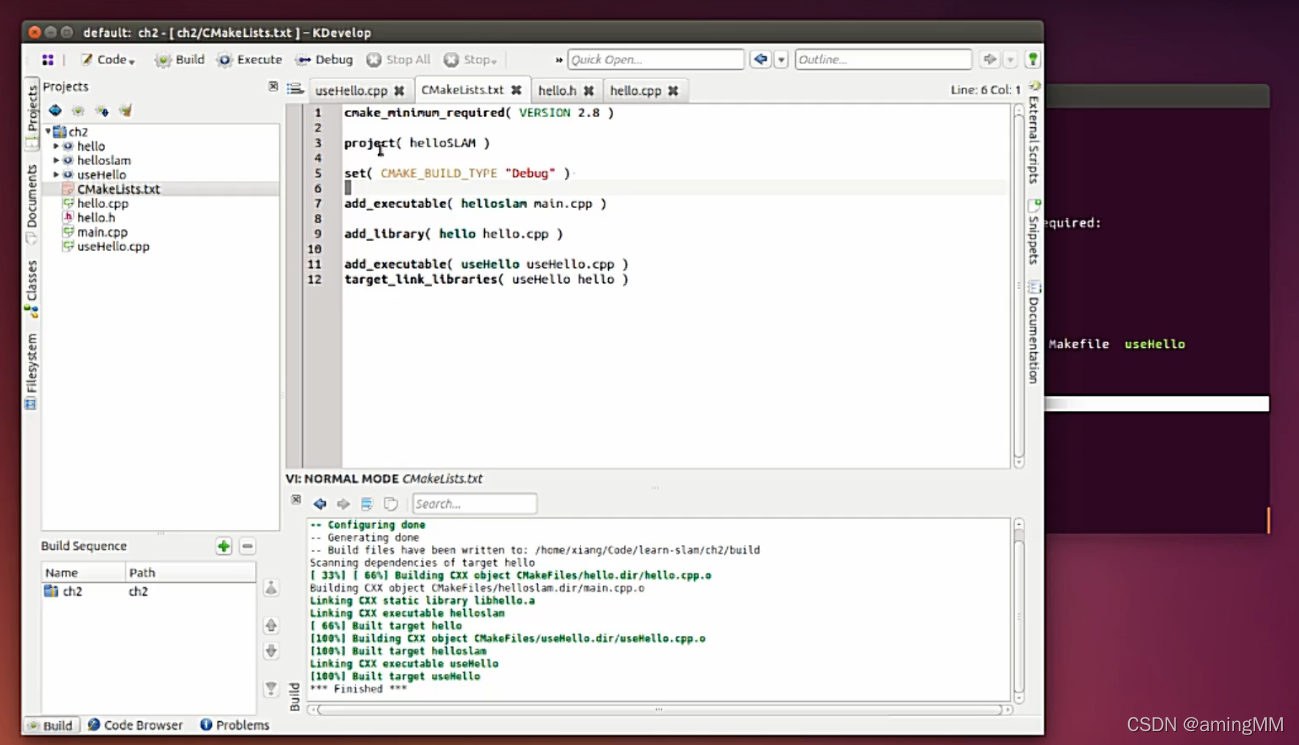This screenshot has width=1299, height=745.
Task: Start Debug from the toolbar
Action: click(324, 60)
